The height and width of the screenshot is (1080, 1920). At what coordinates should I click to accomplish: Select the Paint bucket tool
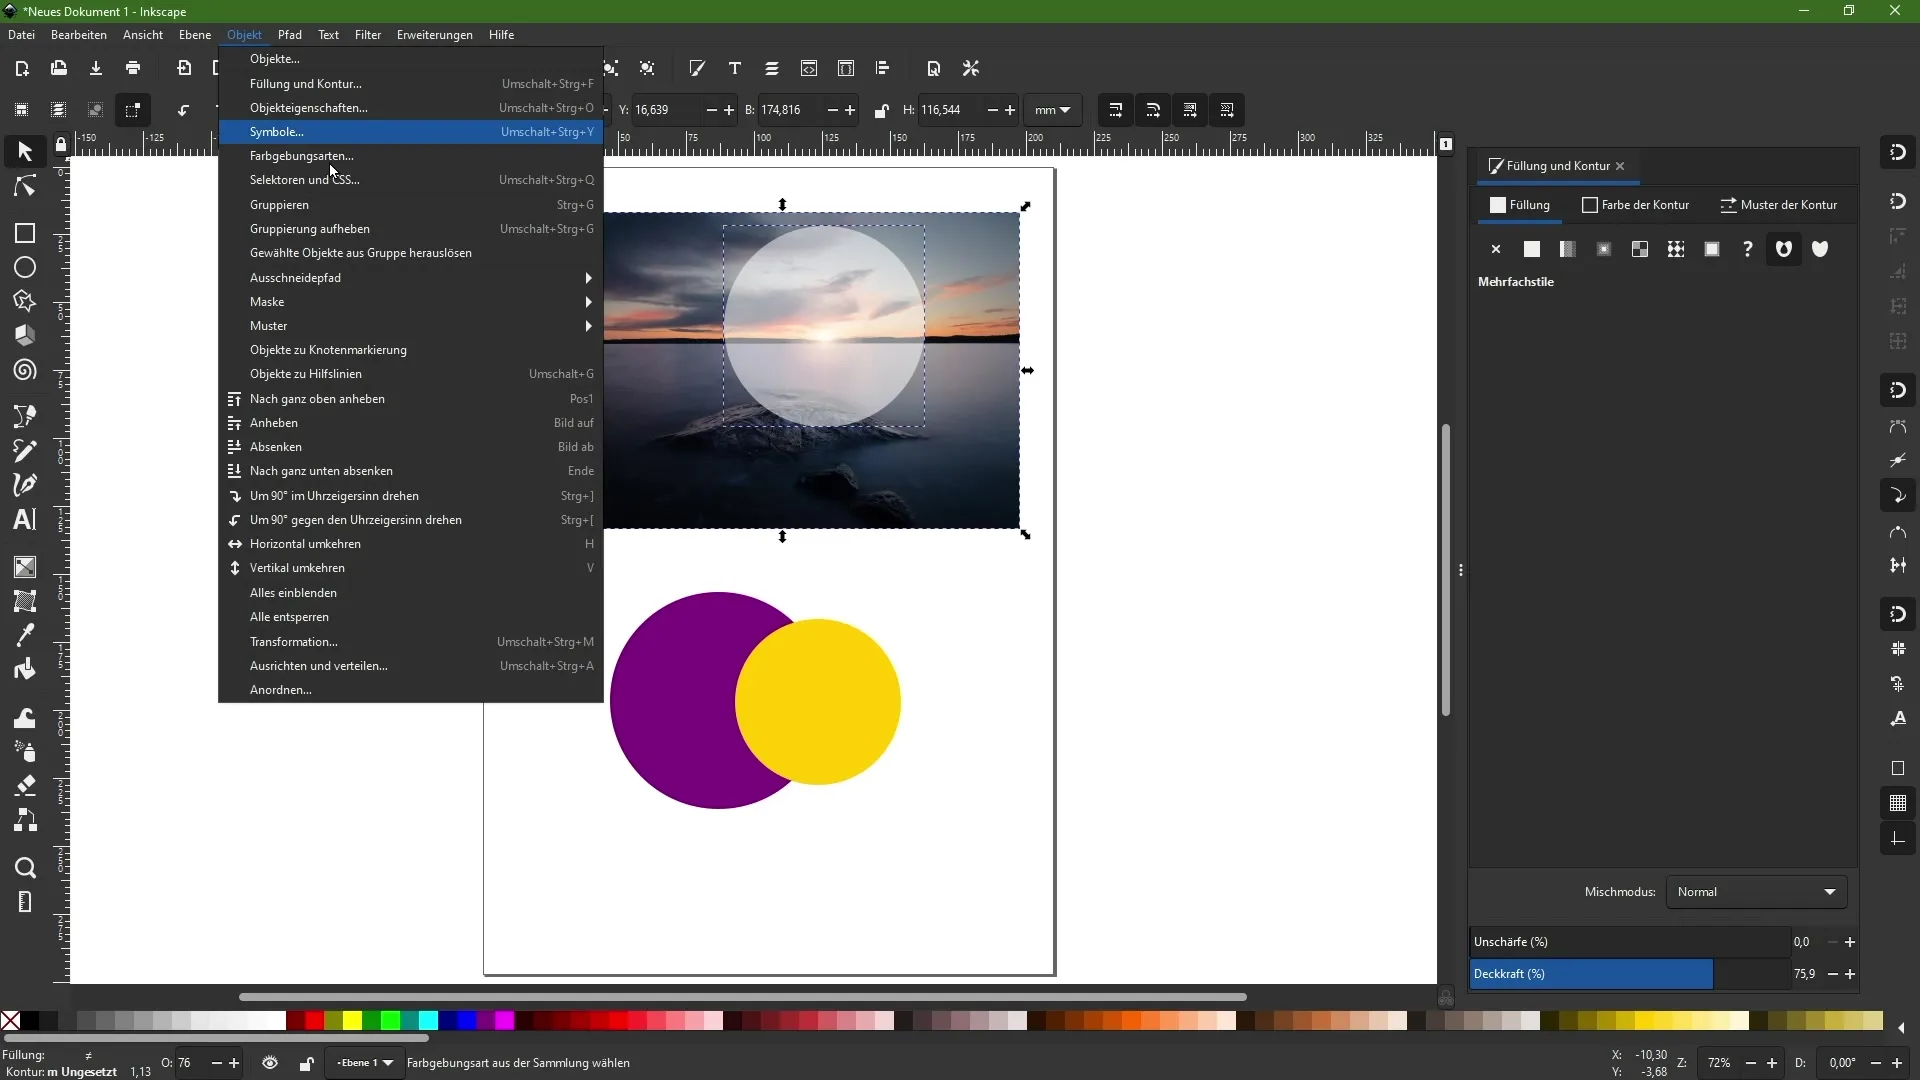25,669
